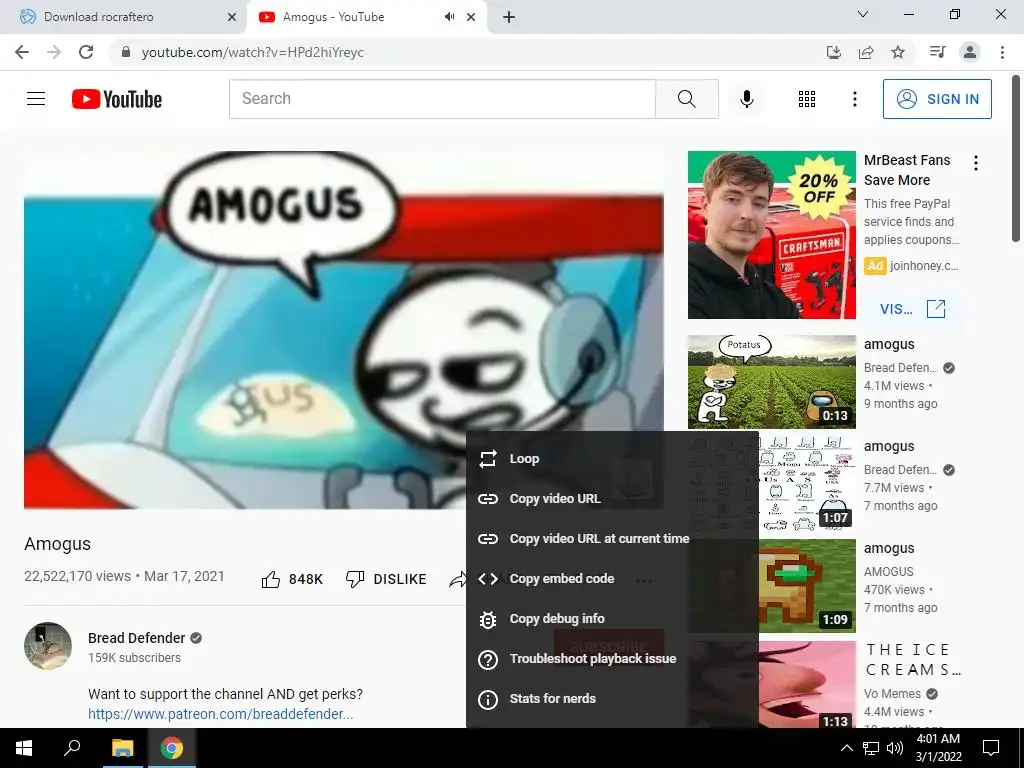Choose Troubleshoot playback issue
Screen dimensions: 1024x768
click(x=613, y=658)
